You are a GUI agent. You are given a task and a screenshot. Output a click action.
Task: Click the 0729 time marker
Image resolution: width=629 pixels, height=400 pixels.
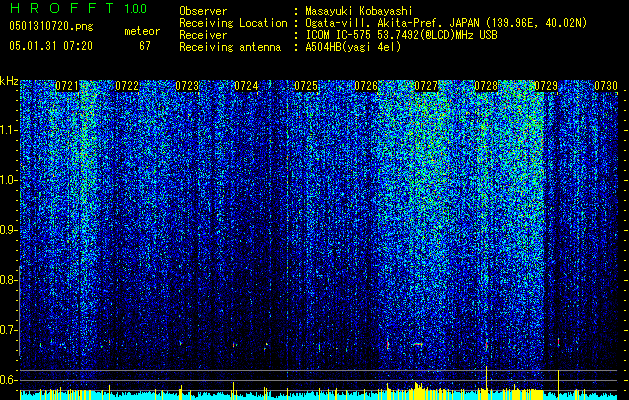(x=546, y=86)
